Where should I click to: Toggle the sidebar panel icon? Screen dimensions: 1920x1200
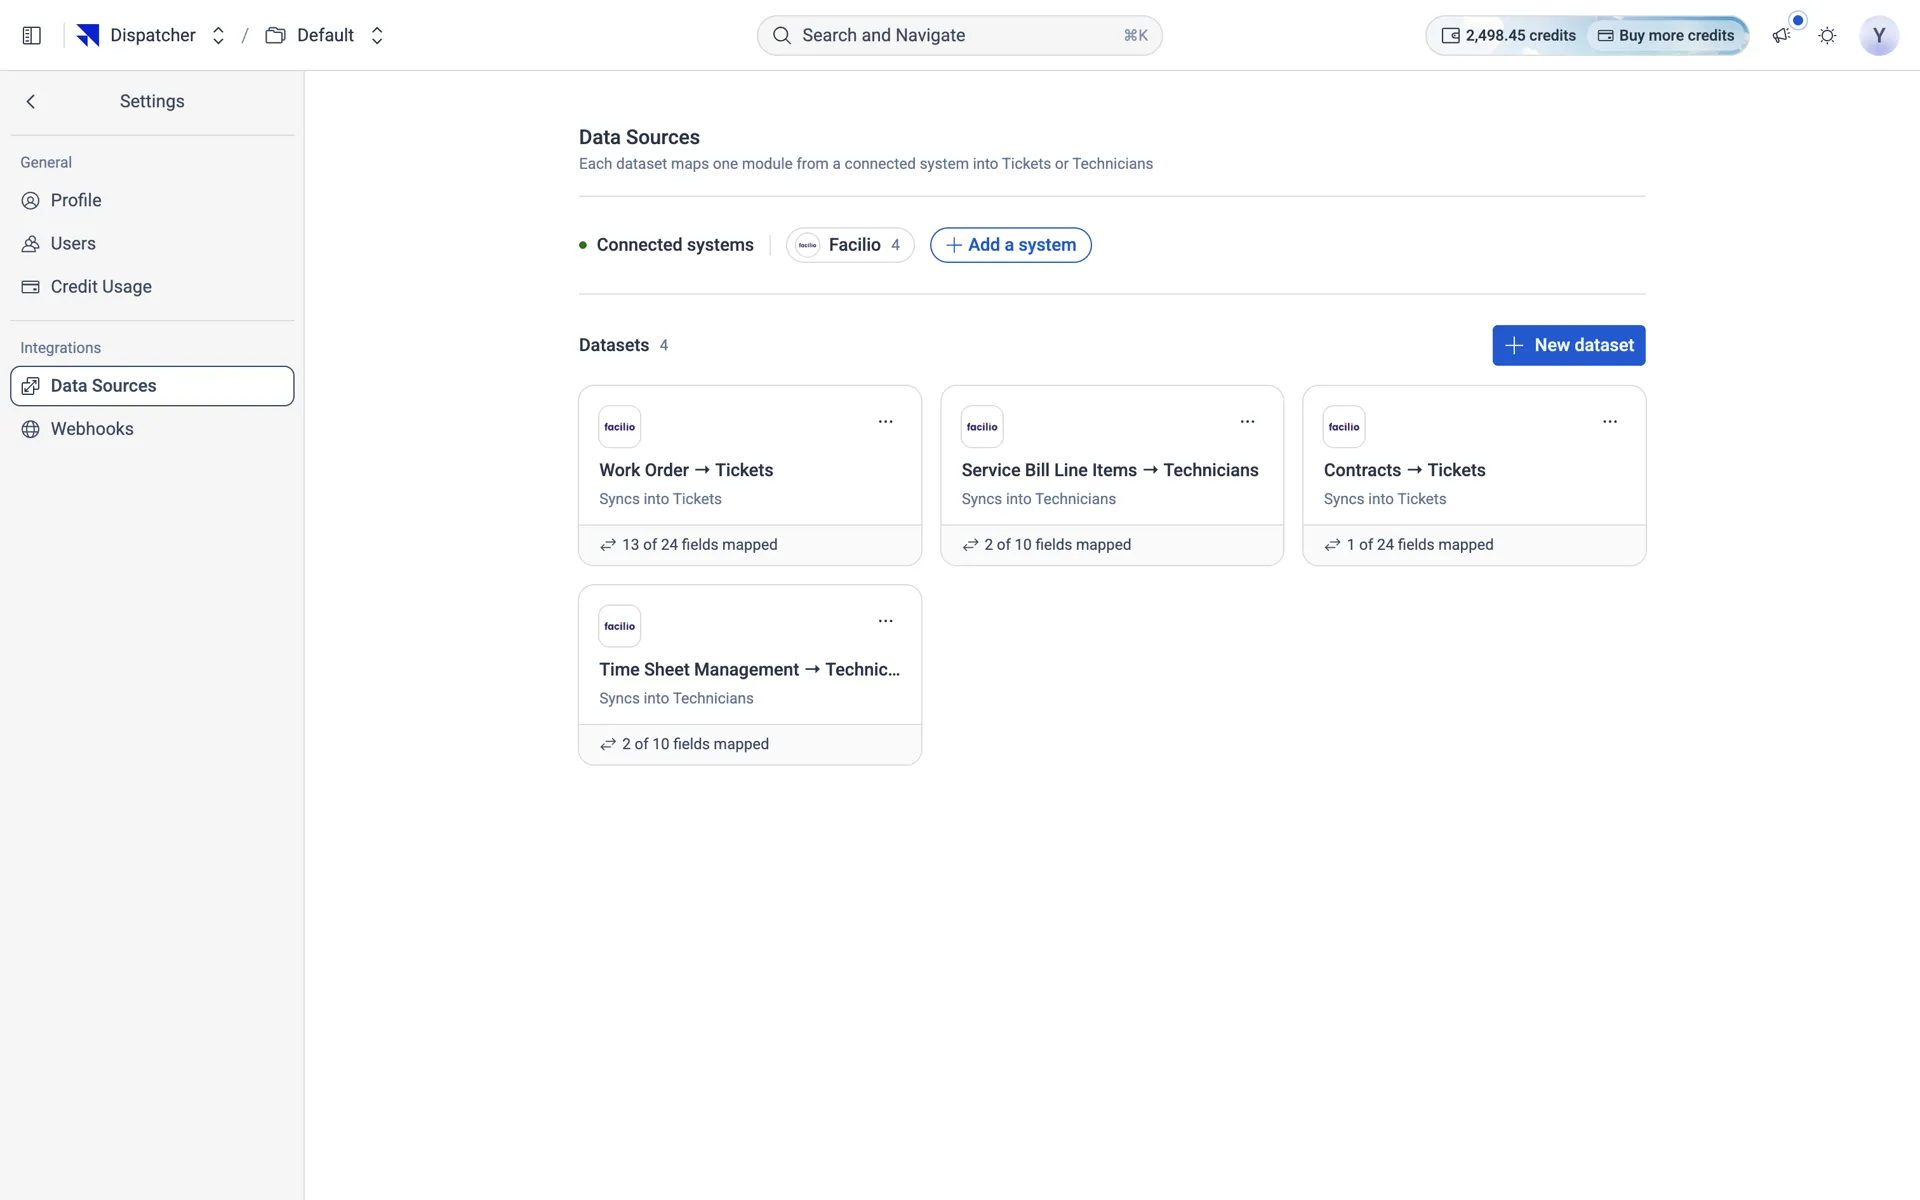click(31, 35)
